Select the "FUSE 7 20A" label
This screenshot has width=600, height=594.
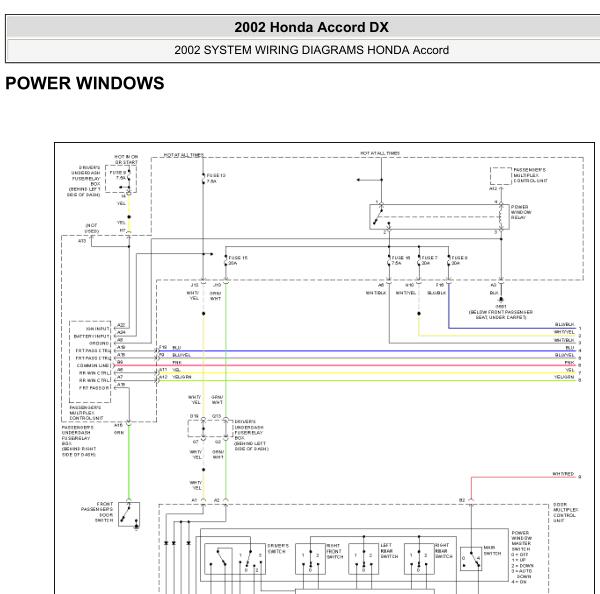pyautogui.click(x=429, y=261)
